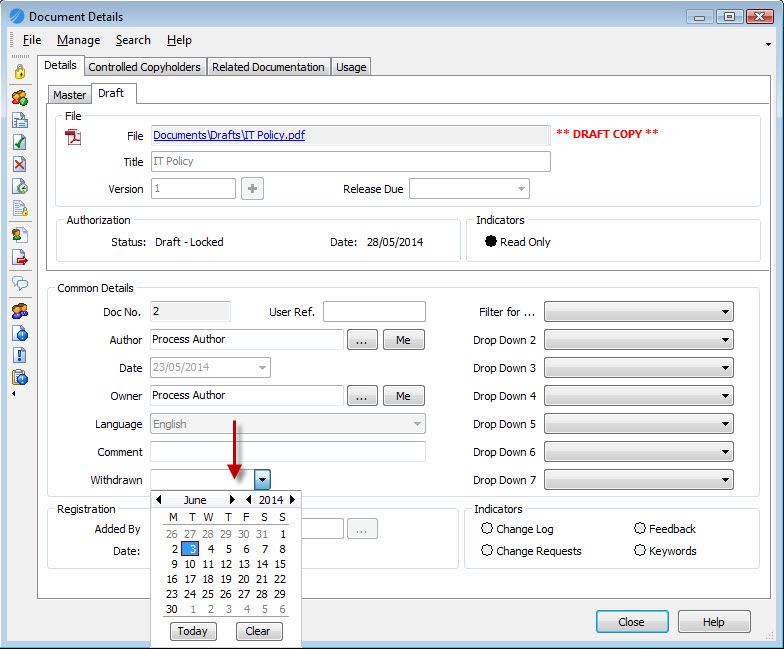784x649 pixels.
Task: Select June 18 in the calendar
Action: click(x=208, y=578)
